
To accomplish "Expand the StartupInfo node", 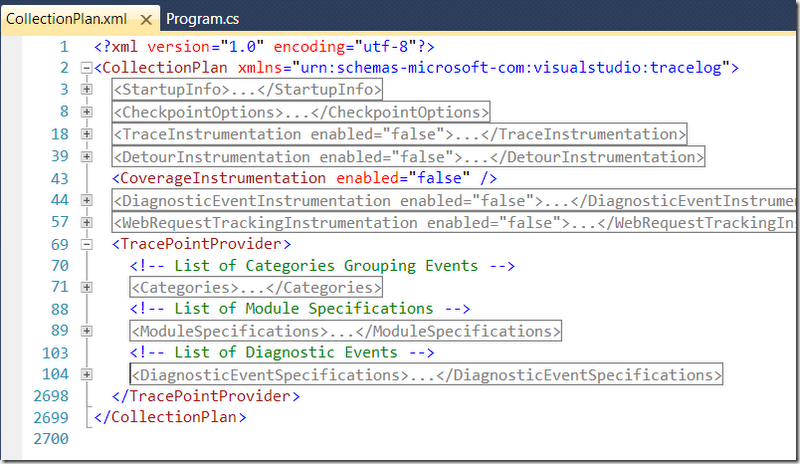I will pos(86,89).
